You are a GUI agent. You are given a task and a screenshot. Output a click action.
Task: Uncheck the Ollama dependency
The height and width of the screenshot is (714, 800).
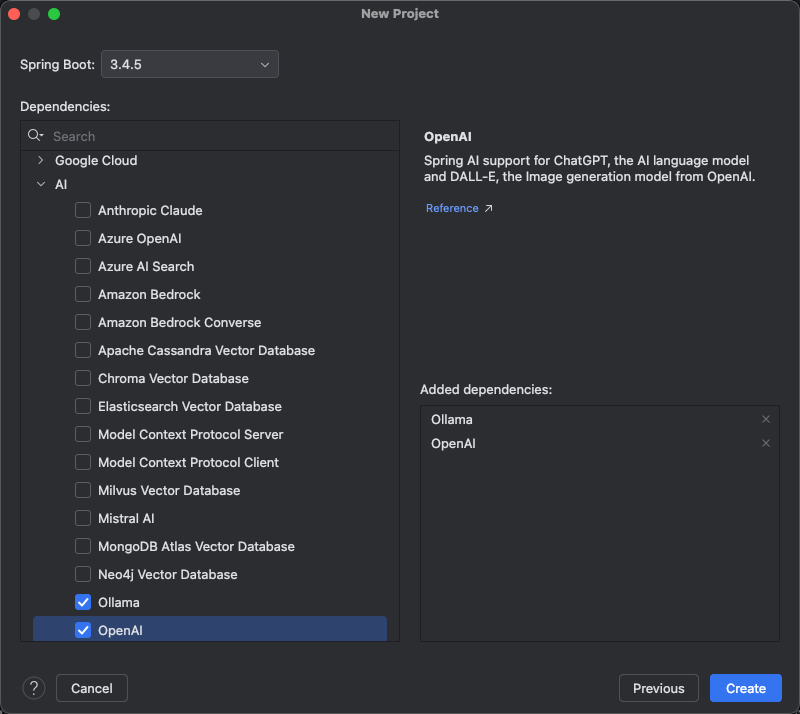[83, 602]
